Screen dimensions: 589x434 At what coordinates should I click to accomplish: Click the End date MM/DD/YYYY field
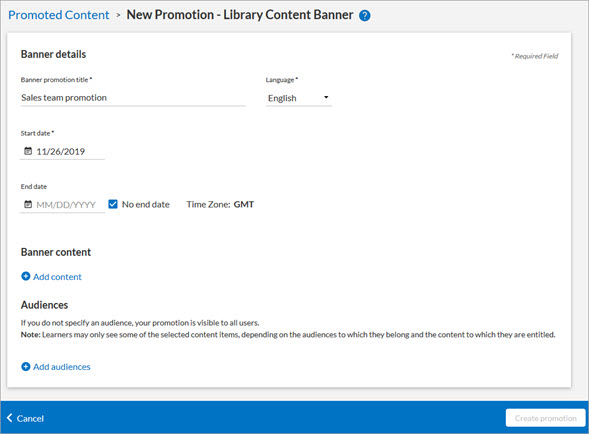pyautogui.click(x=62, y=205)
